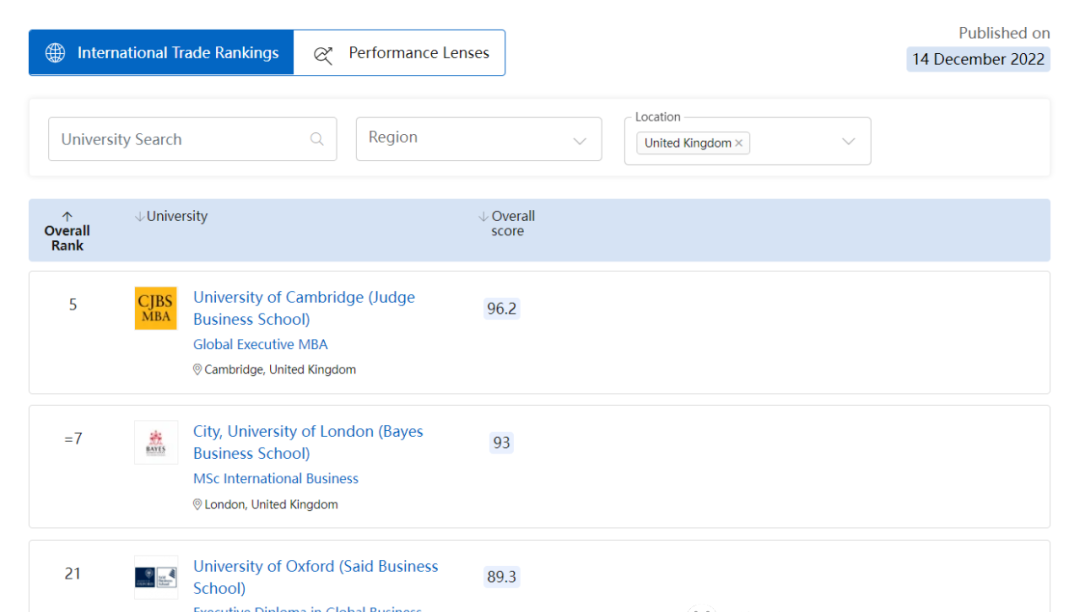Open the Region dropdown
Image resolution: width=1080 pixels, height=612 pixels.
[479, 139]
